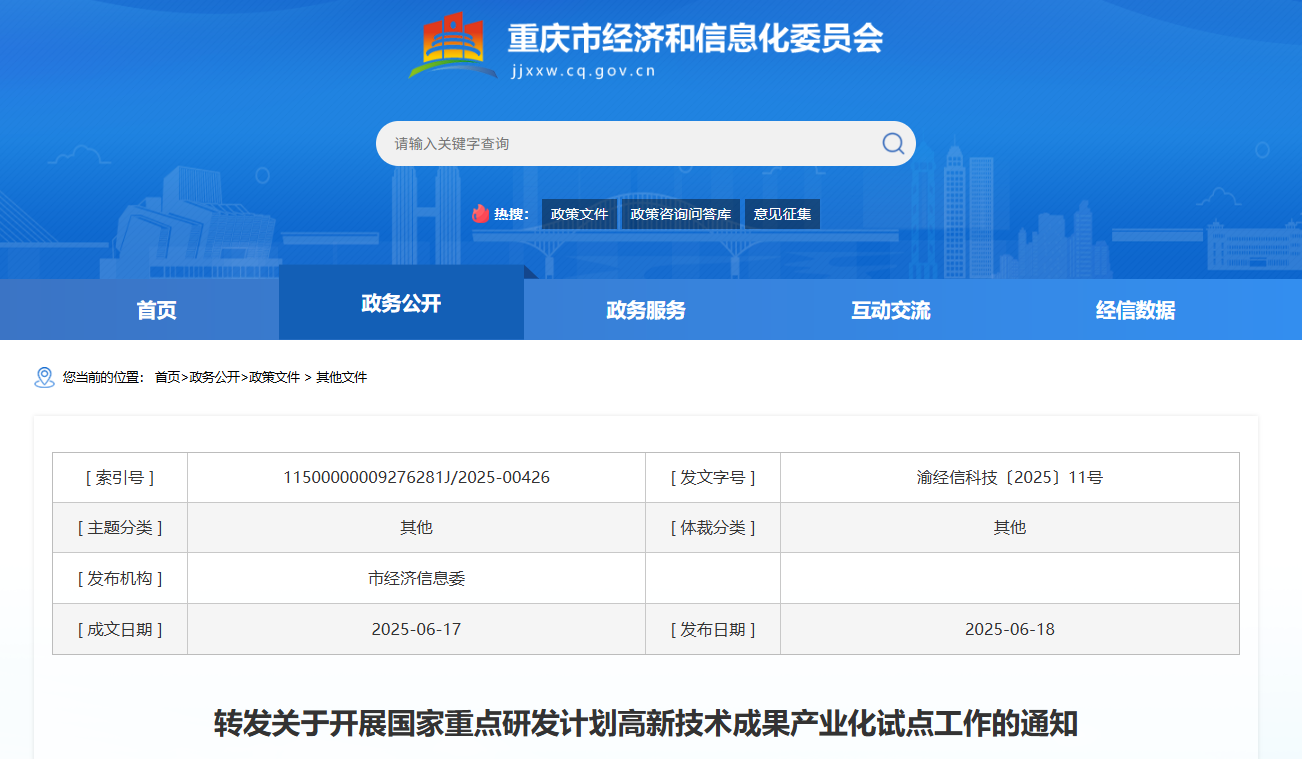Screen dimensions: 1302x759
Task: Click the index number 11500000009276281J/2025-00426
Action: [416, 477]
